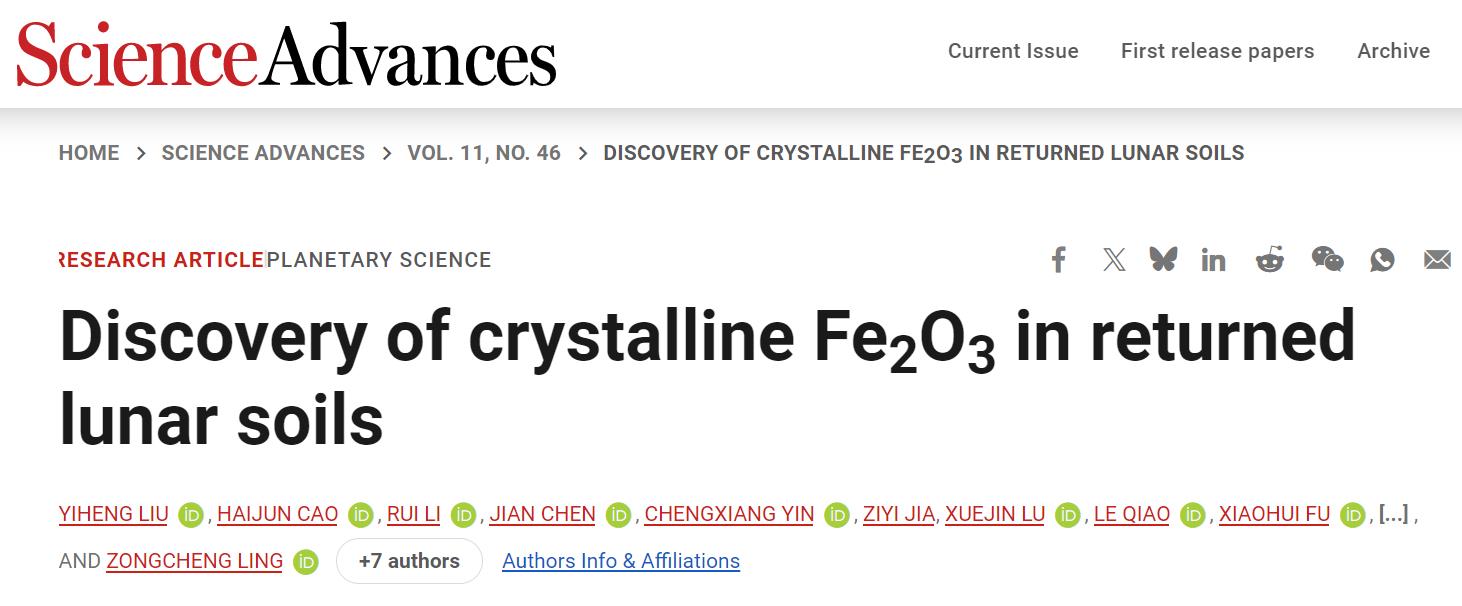Open author Haijun Cao's link
Viewport: 1462px width, 606px height.
277,514
